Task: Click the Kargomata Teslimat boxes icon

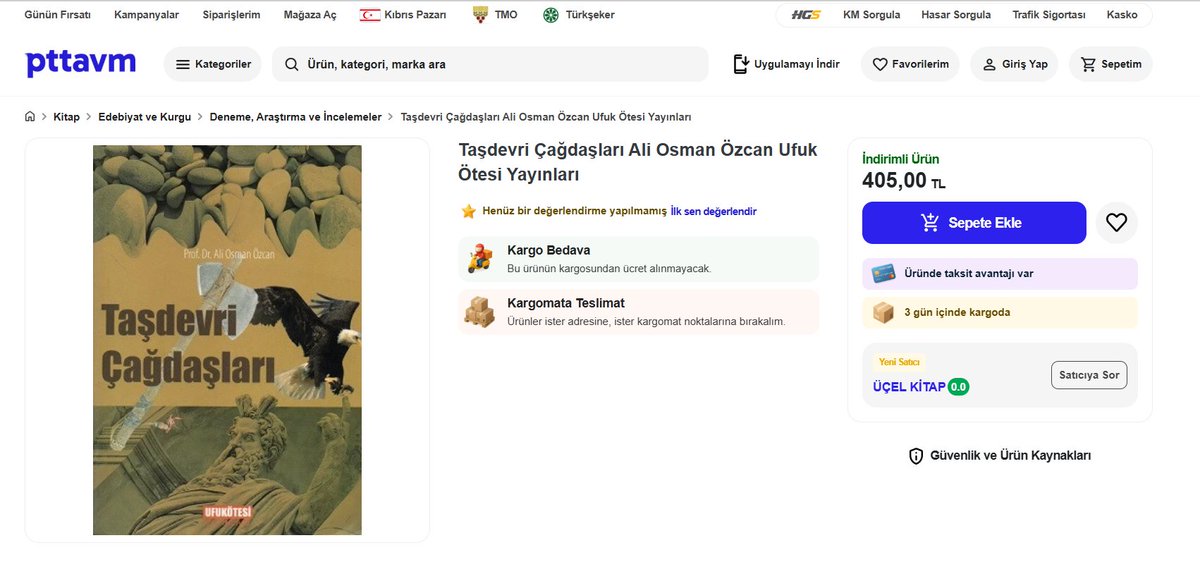Action: pyautogui.click(x=479, y=312)
